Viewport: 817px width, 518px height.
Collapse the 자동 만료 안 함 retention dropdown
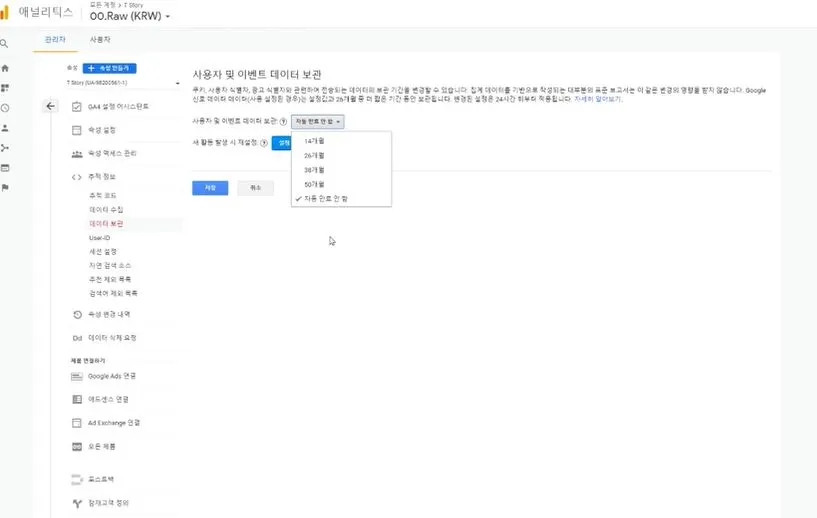coord(318,121)
